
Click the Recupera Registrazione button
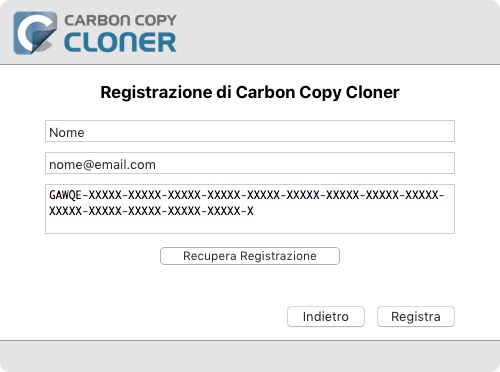(x=250, y=256)
